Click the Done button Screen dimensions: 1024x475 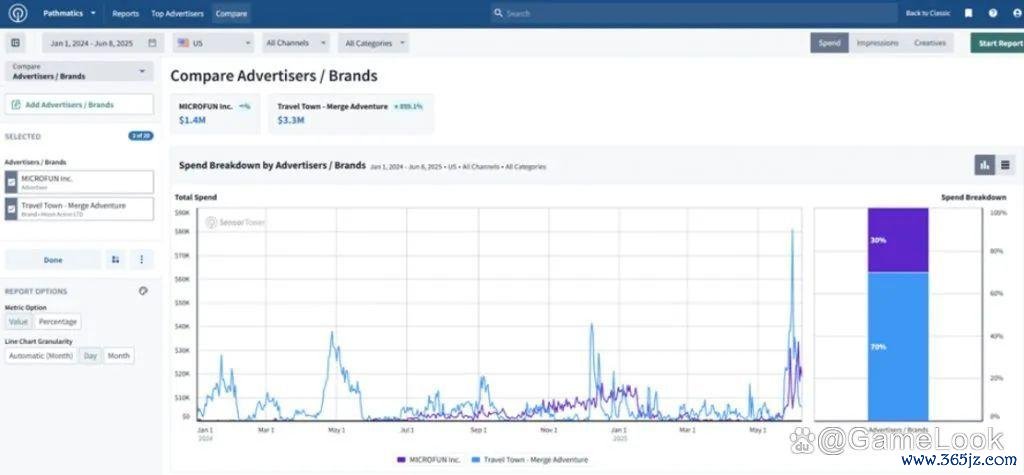click(x=53, y=259)
